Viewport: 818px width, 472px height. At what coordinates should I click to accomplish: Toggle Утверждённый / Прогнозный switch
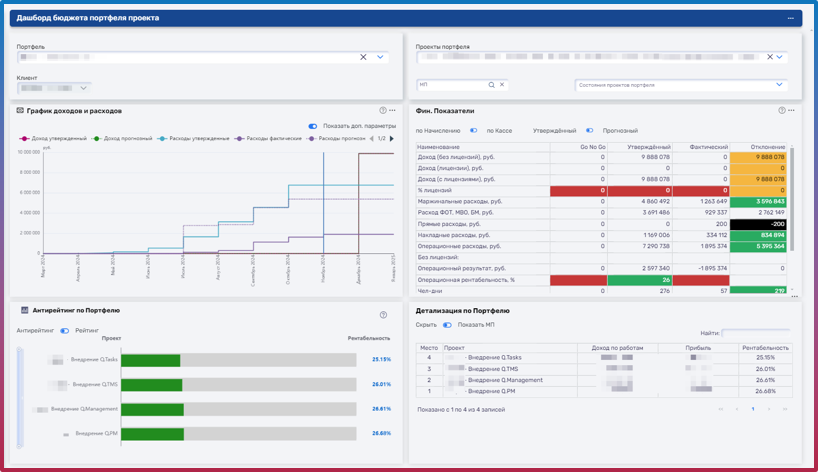click(x=590, y=130)
